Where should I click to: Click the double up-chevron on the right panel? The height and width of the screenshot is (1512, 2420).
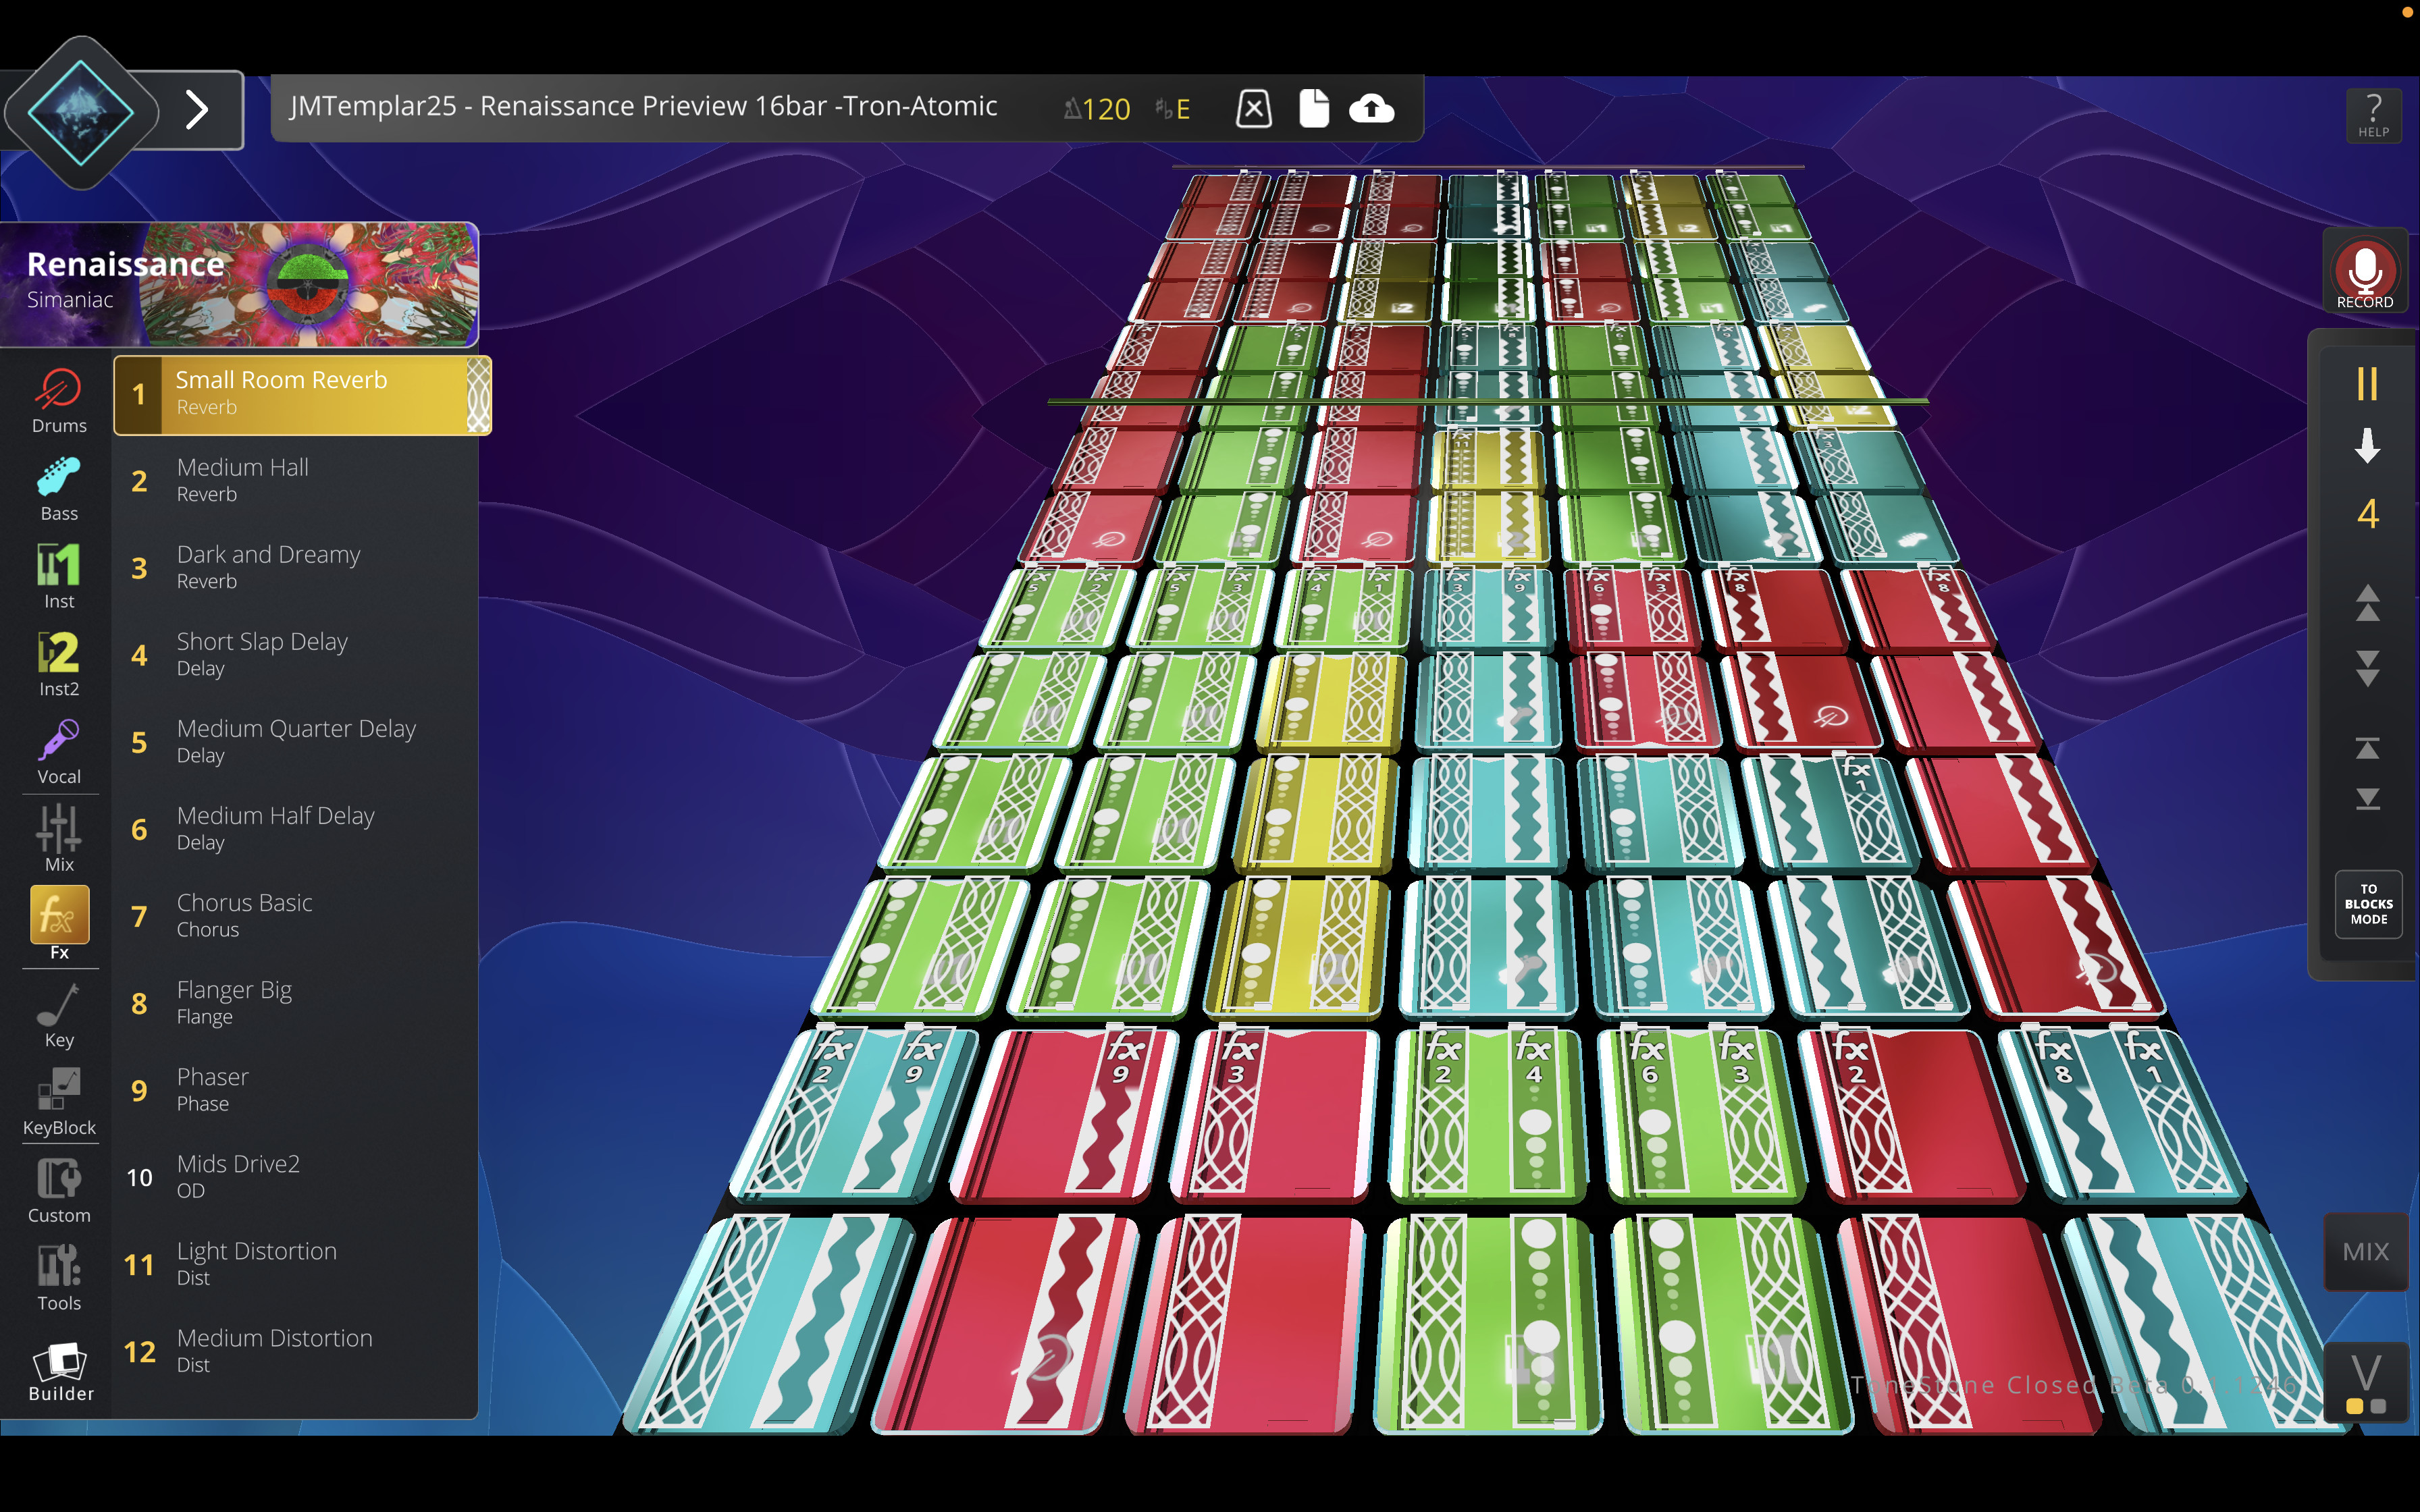coord(2366,604)
